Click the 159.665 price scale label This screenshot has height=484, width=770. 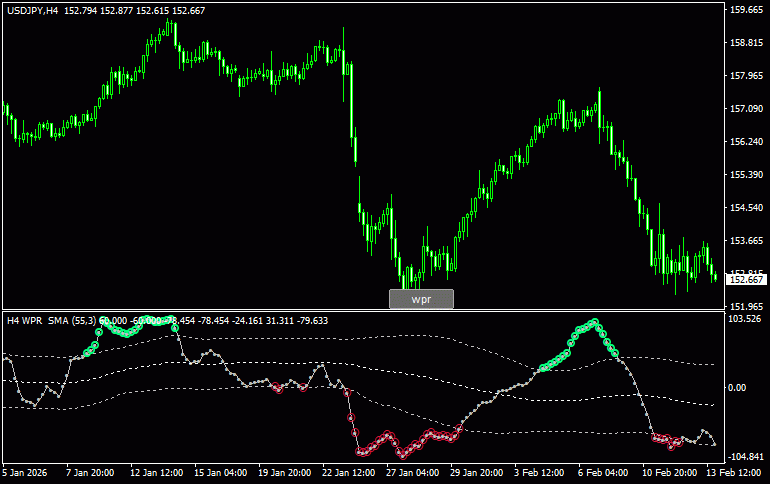(746, 10)
